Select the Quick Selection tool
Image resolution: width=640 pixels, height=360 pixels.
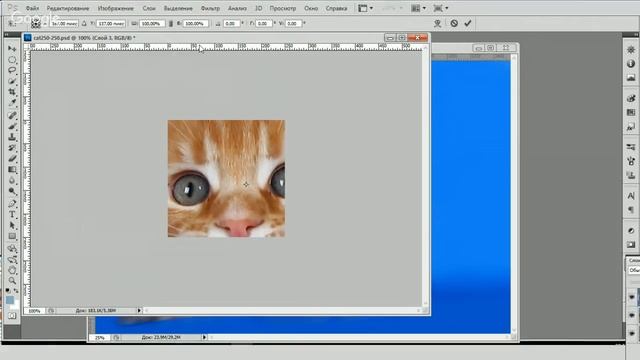coord(12,81)
